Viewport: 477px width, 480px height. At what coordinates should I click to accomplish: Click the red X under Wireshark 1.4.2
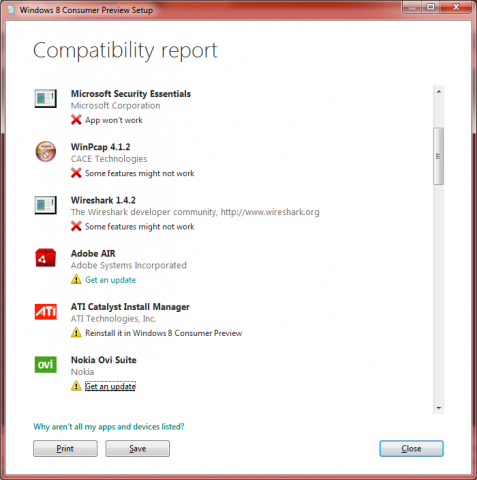[x=76, y=226]
